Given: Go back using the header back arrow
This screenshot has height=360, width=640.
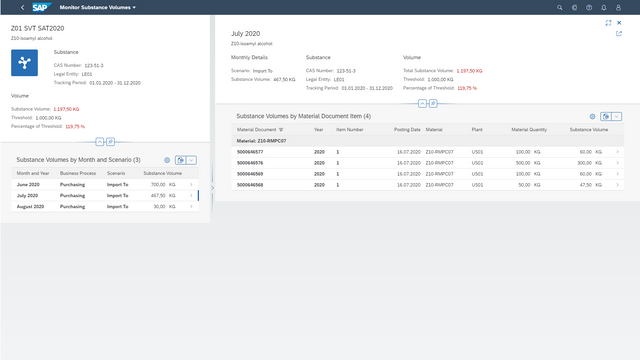Looking at the screenshot, I should pos(22,7).
